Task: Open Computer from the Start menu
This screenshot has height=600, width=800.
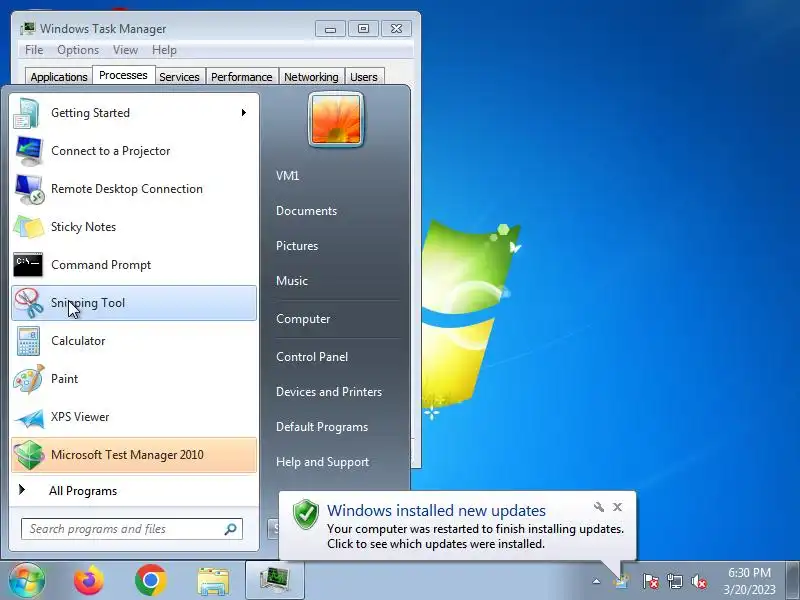Action: tap(303, 319)
